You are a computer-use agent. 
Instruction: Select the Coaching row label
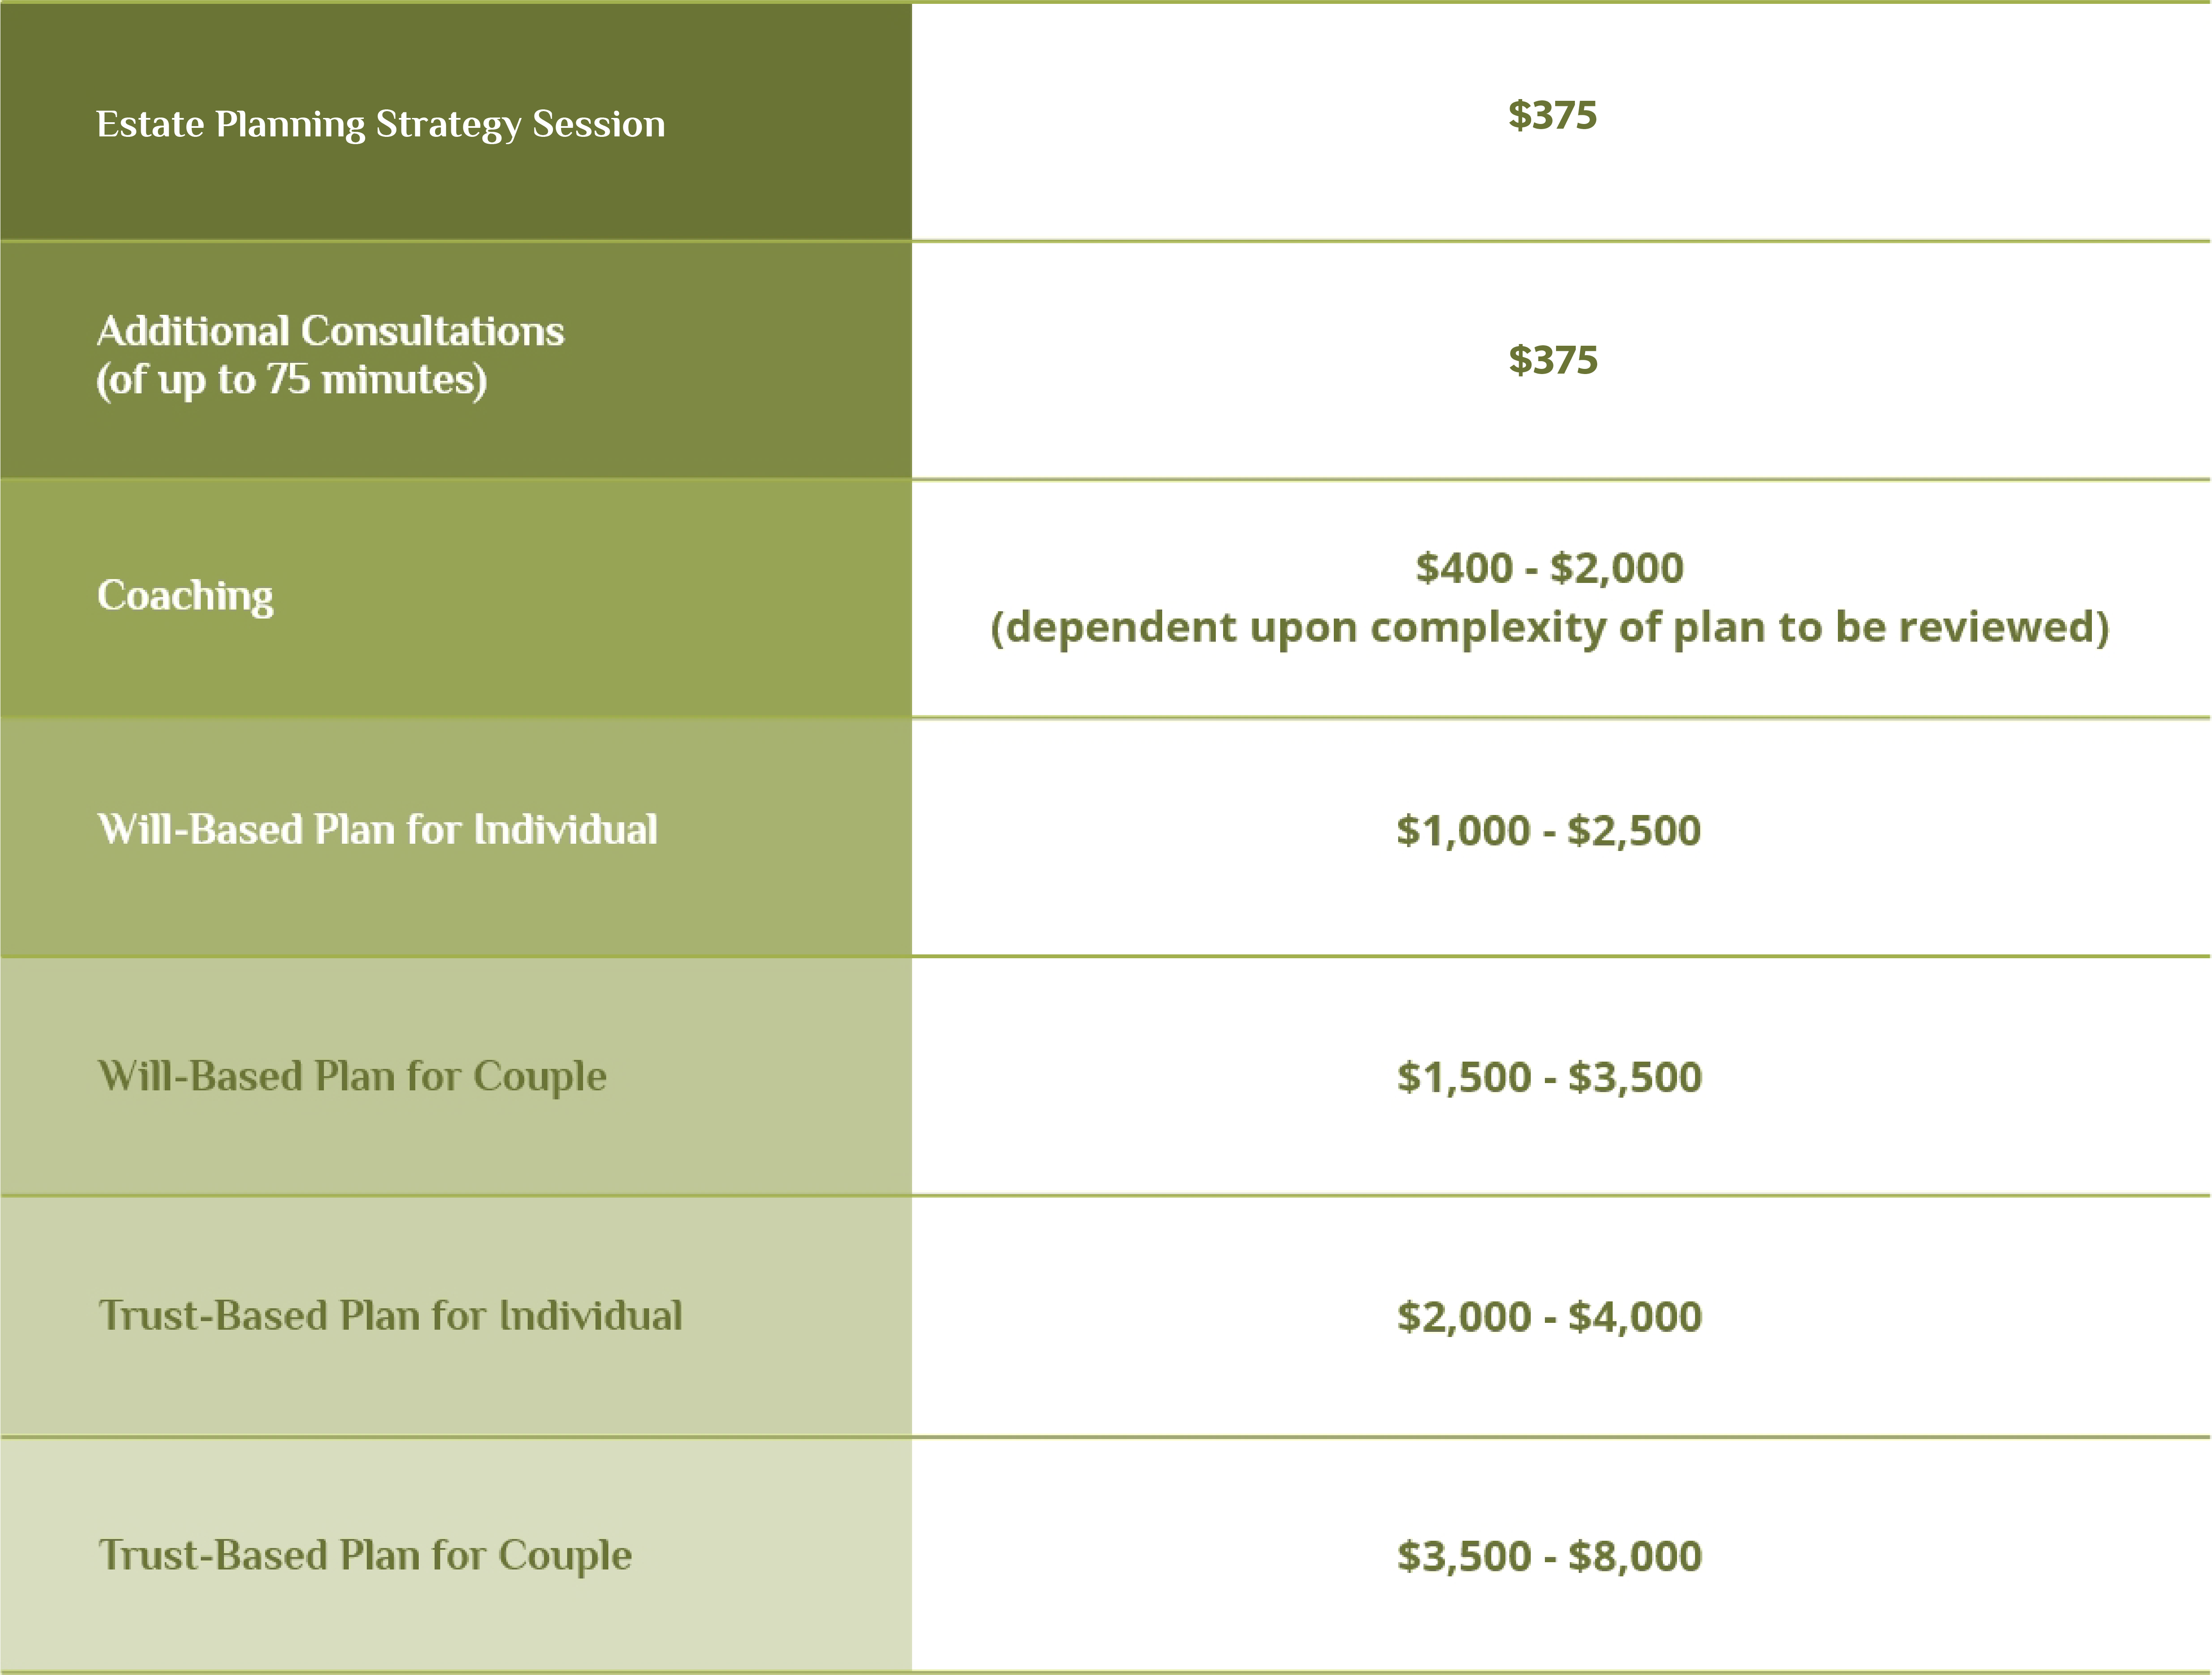point(185,596)
